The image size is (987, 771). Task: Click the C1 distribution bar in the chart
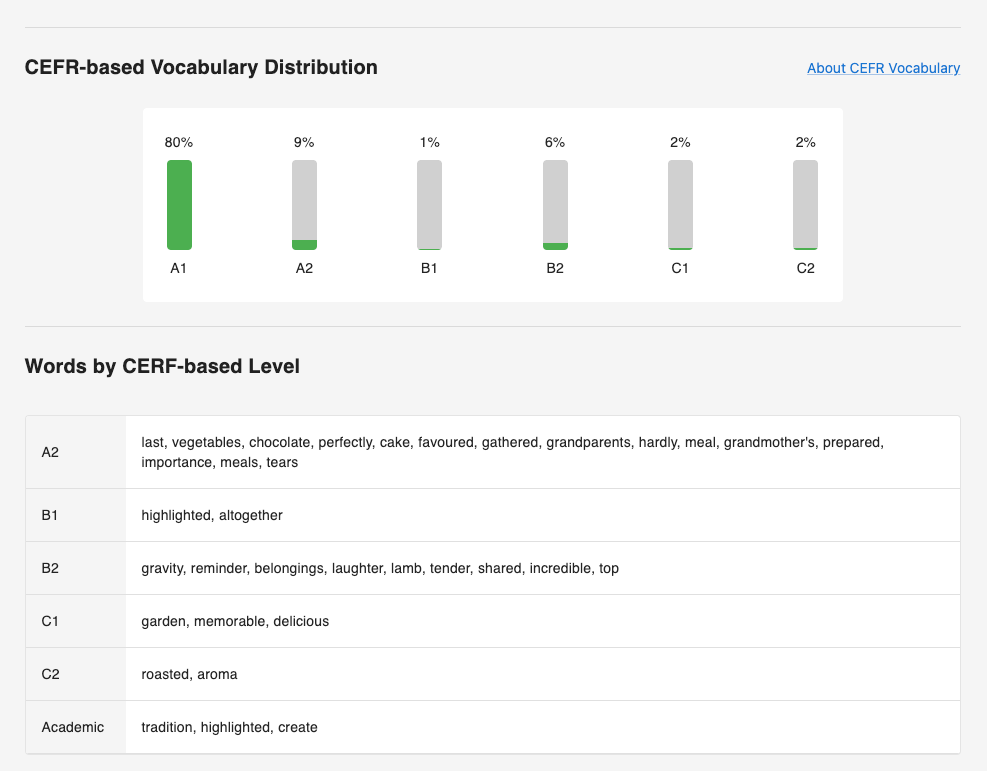pos(680,205)
